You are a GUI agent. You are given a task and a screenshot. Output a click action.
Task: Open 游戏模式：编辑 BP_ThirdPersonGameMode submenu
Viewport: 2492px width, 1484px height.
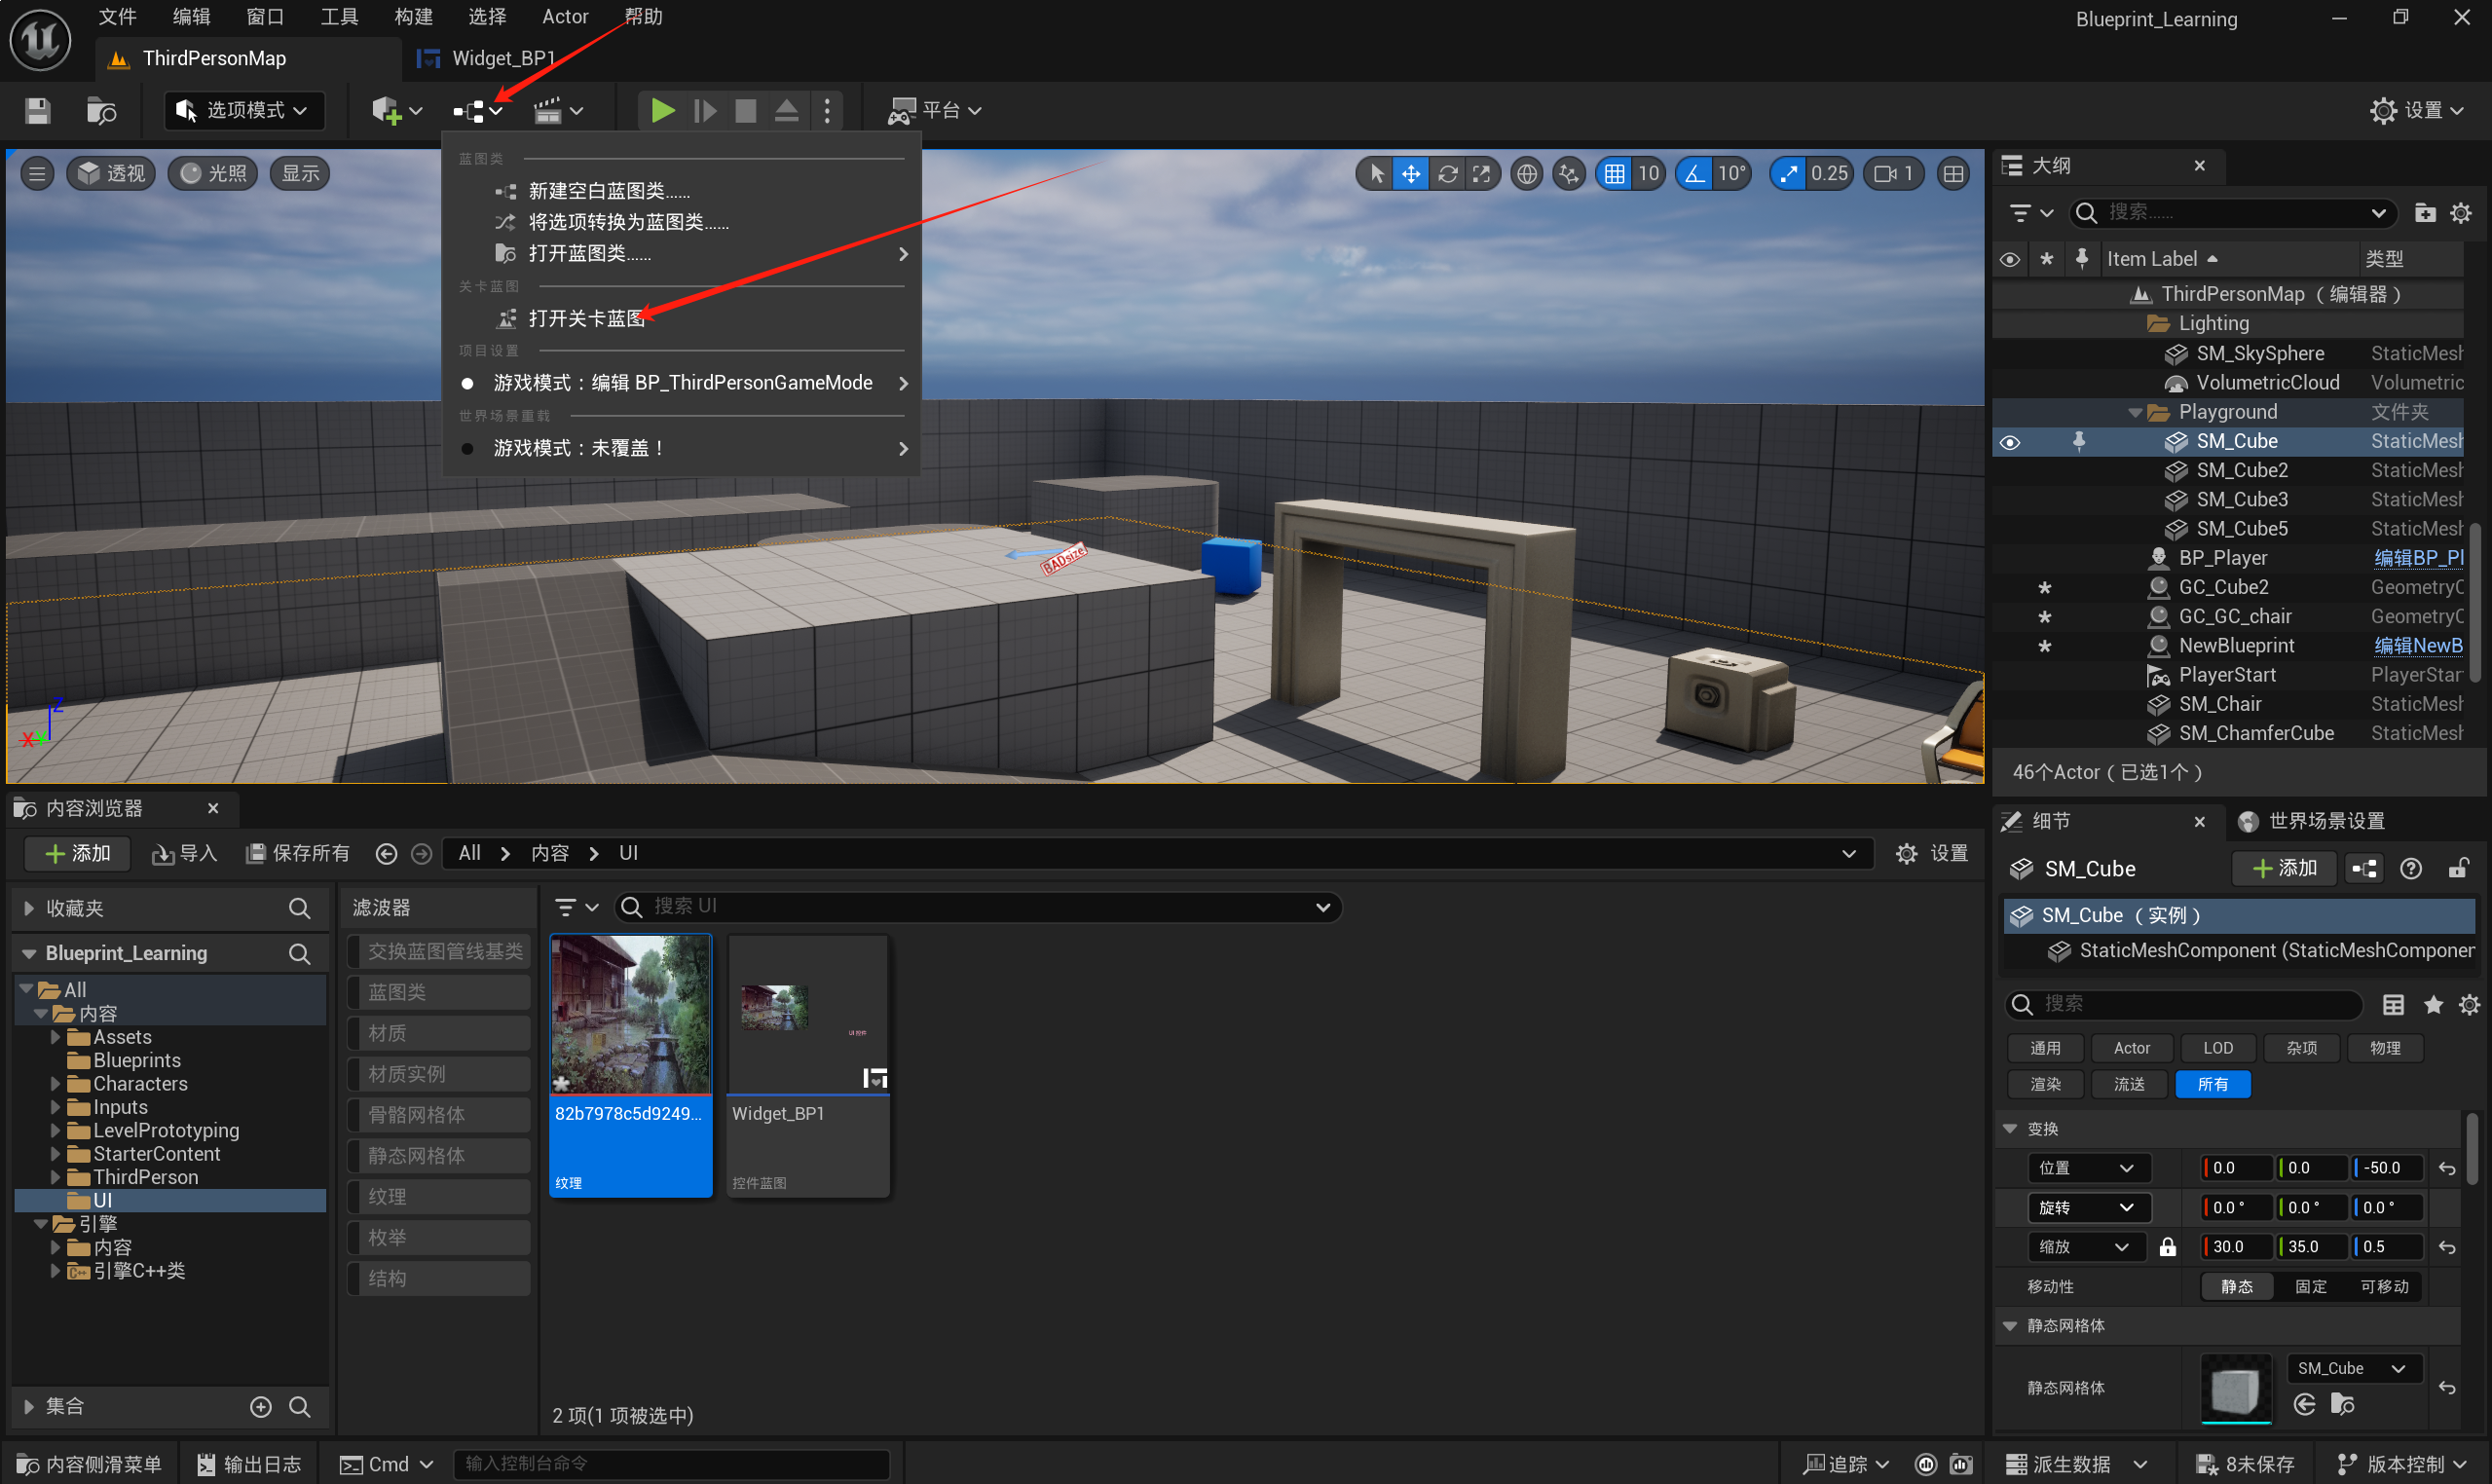681,383
